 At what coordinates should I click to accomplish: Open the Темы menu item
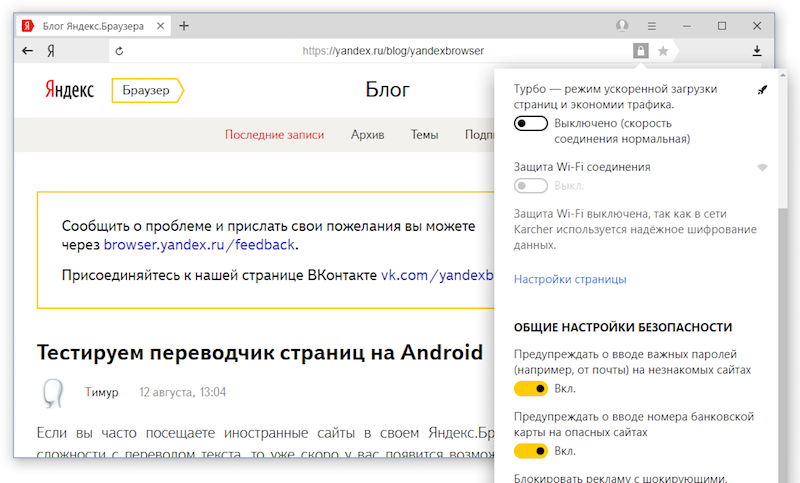(424, 135)
